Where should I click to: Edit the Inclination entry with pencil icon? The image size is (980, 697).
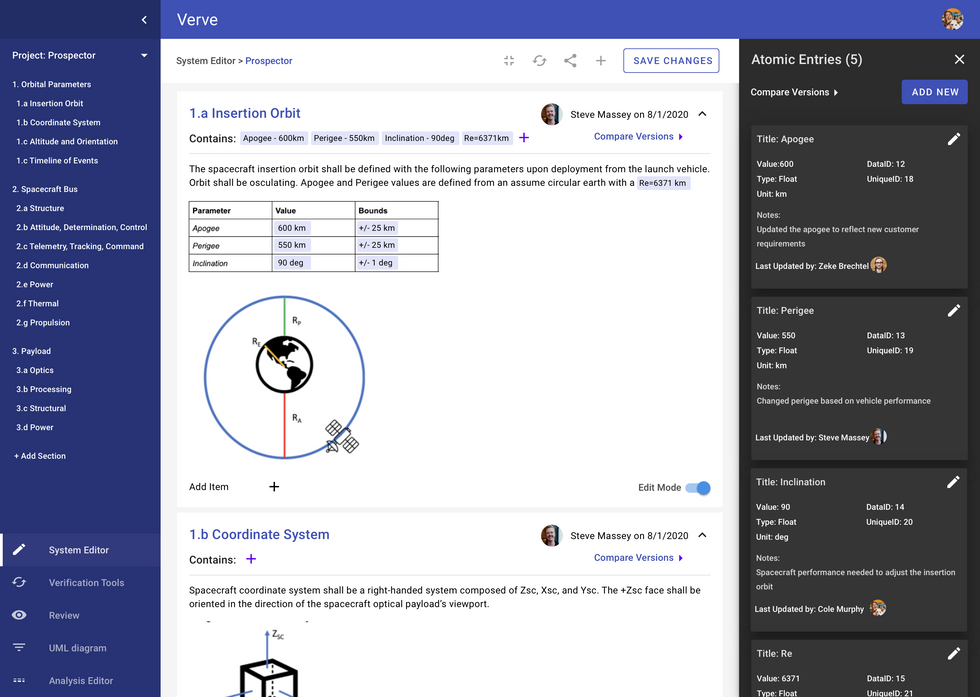953,482
